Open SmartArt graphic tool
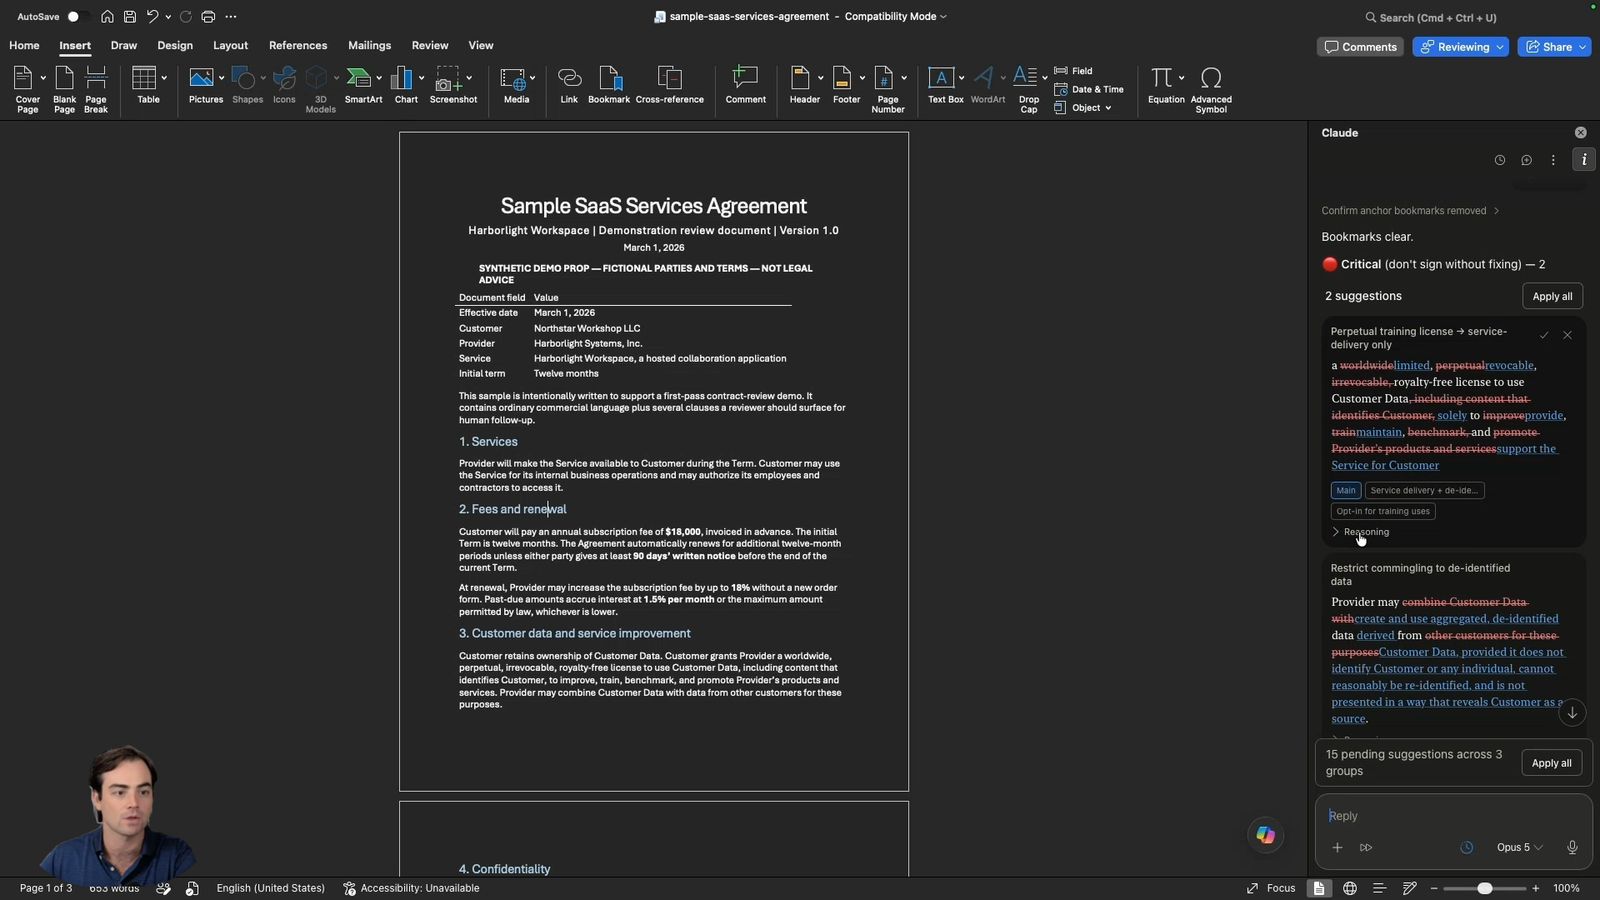This screenshot has width=1600, height=900. pos(363,84)
